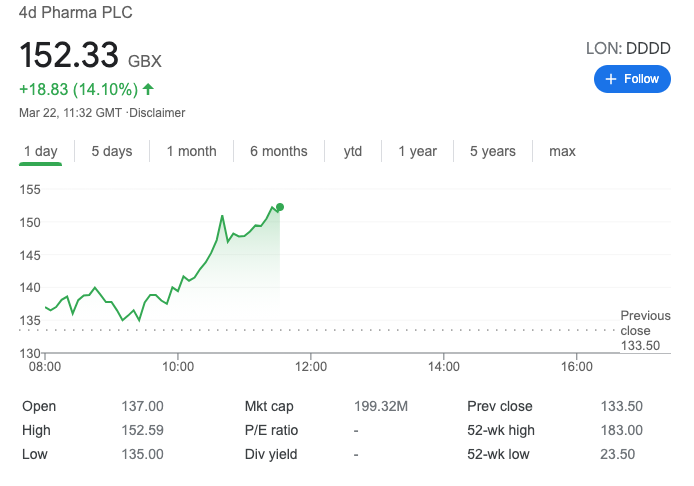Click the 12:00 time axis label
The image size is (694, 486).
(311, 366)
